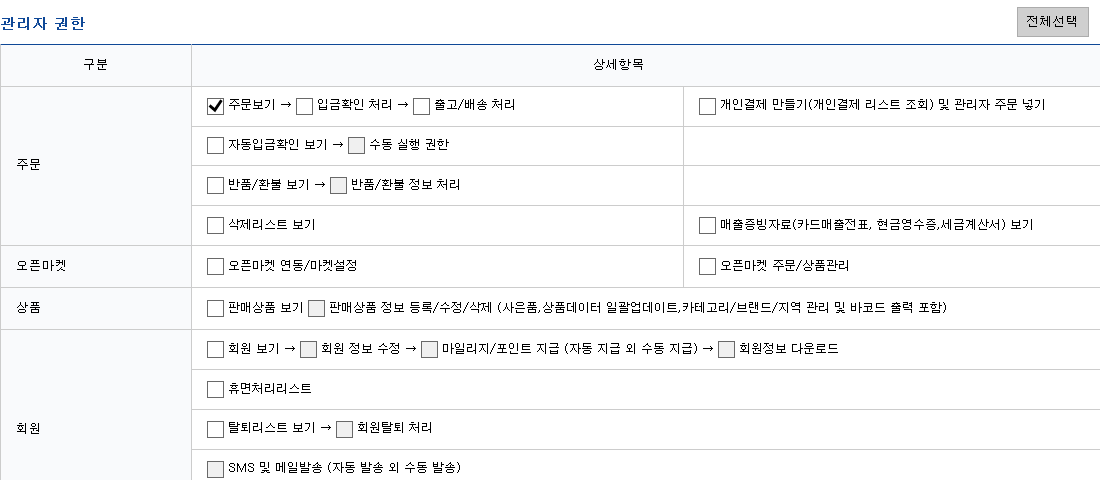Tick 오픈마켓 연동/마켓설정 checkbox
The width and height of the screenshot is (1100, 480).
215,267
